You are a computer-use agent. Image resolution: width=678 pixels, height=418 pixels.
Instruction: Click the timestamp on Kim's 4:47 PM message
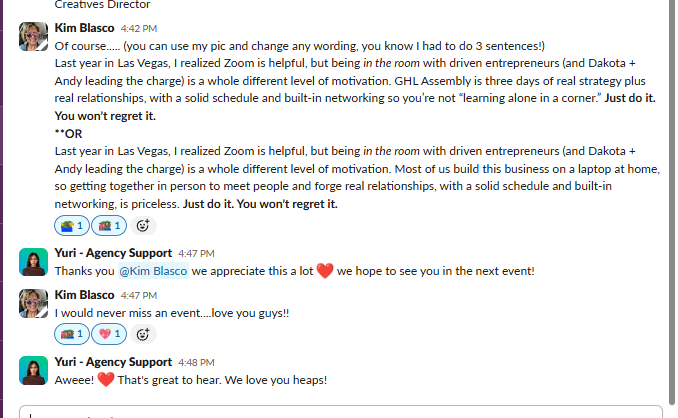tap(139, 295)
